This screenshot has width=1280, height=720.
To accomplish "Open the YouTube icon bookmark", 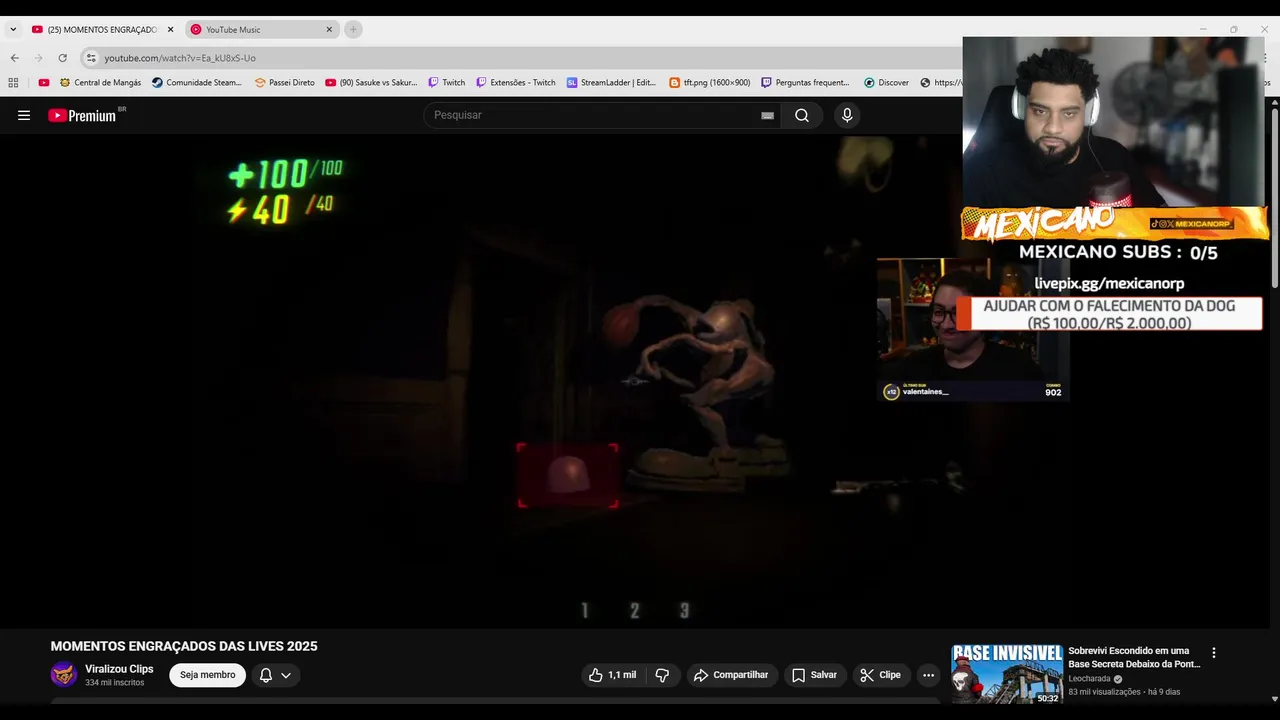I will 44,83.
